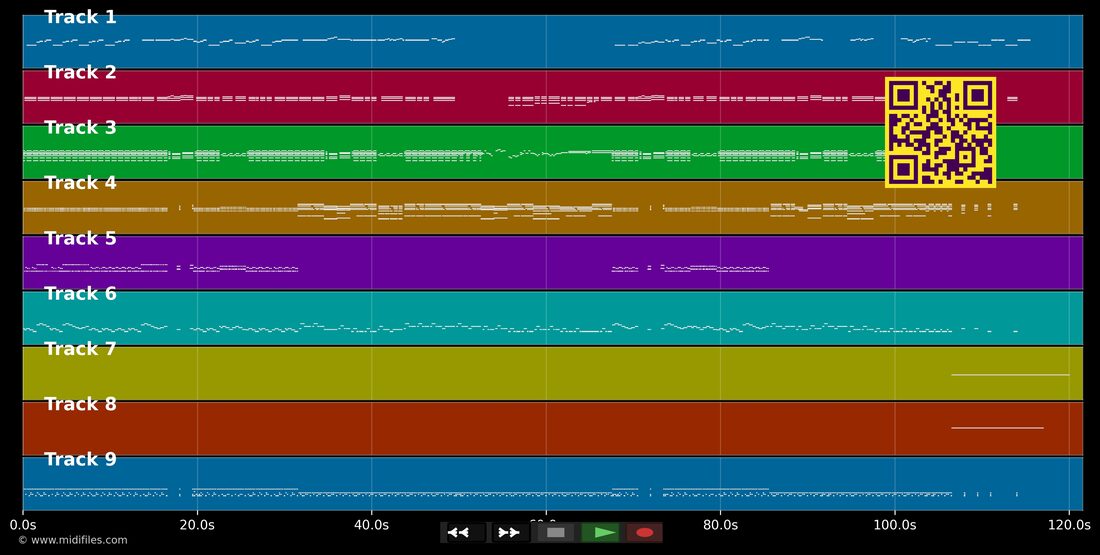Select the Track 6 label

pos(80,293)
